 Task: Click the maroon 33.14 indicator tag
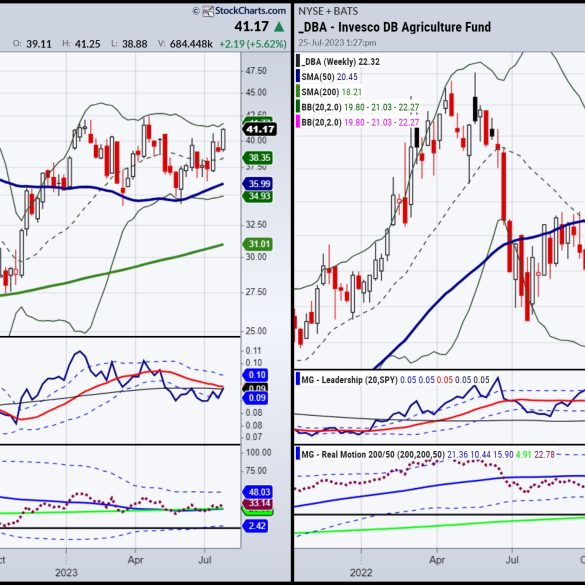click(x=258, y=503)
